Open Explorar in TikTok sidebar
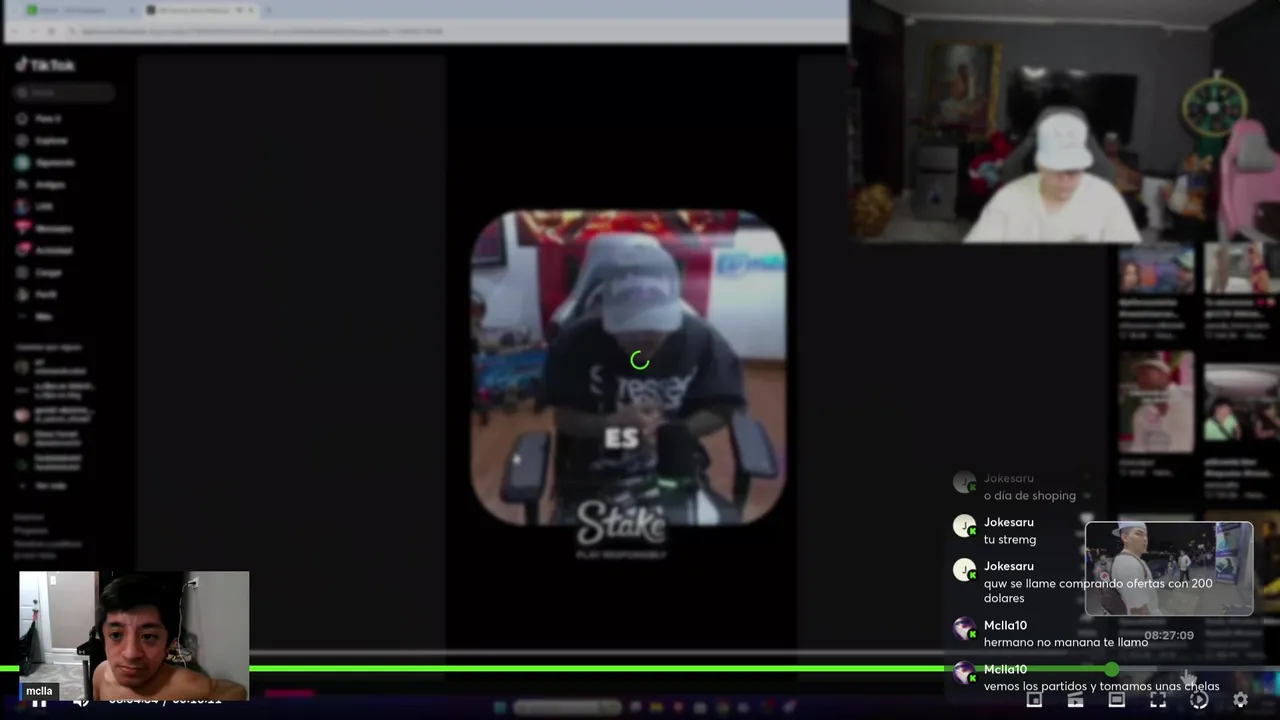This screenshot has height=720, width=1280. pos(42,140)
